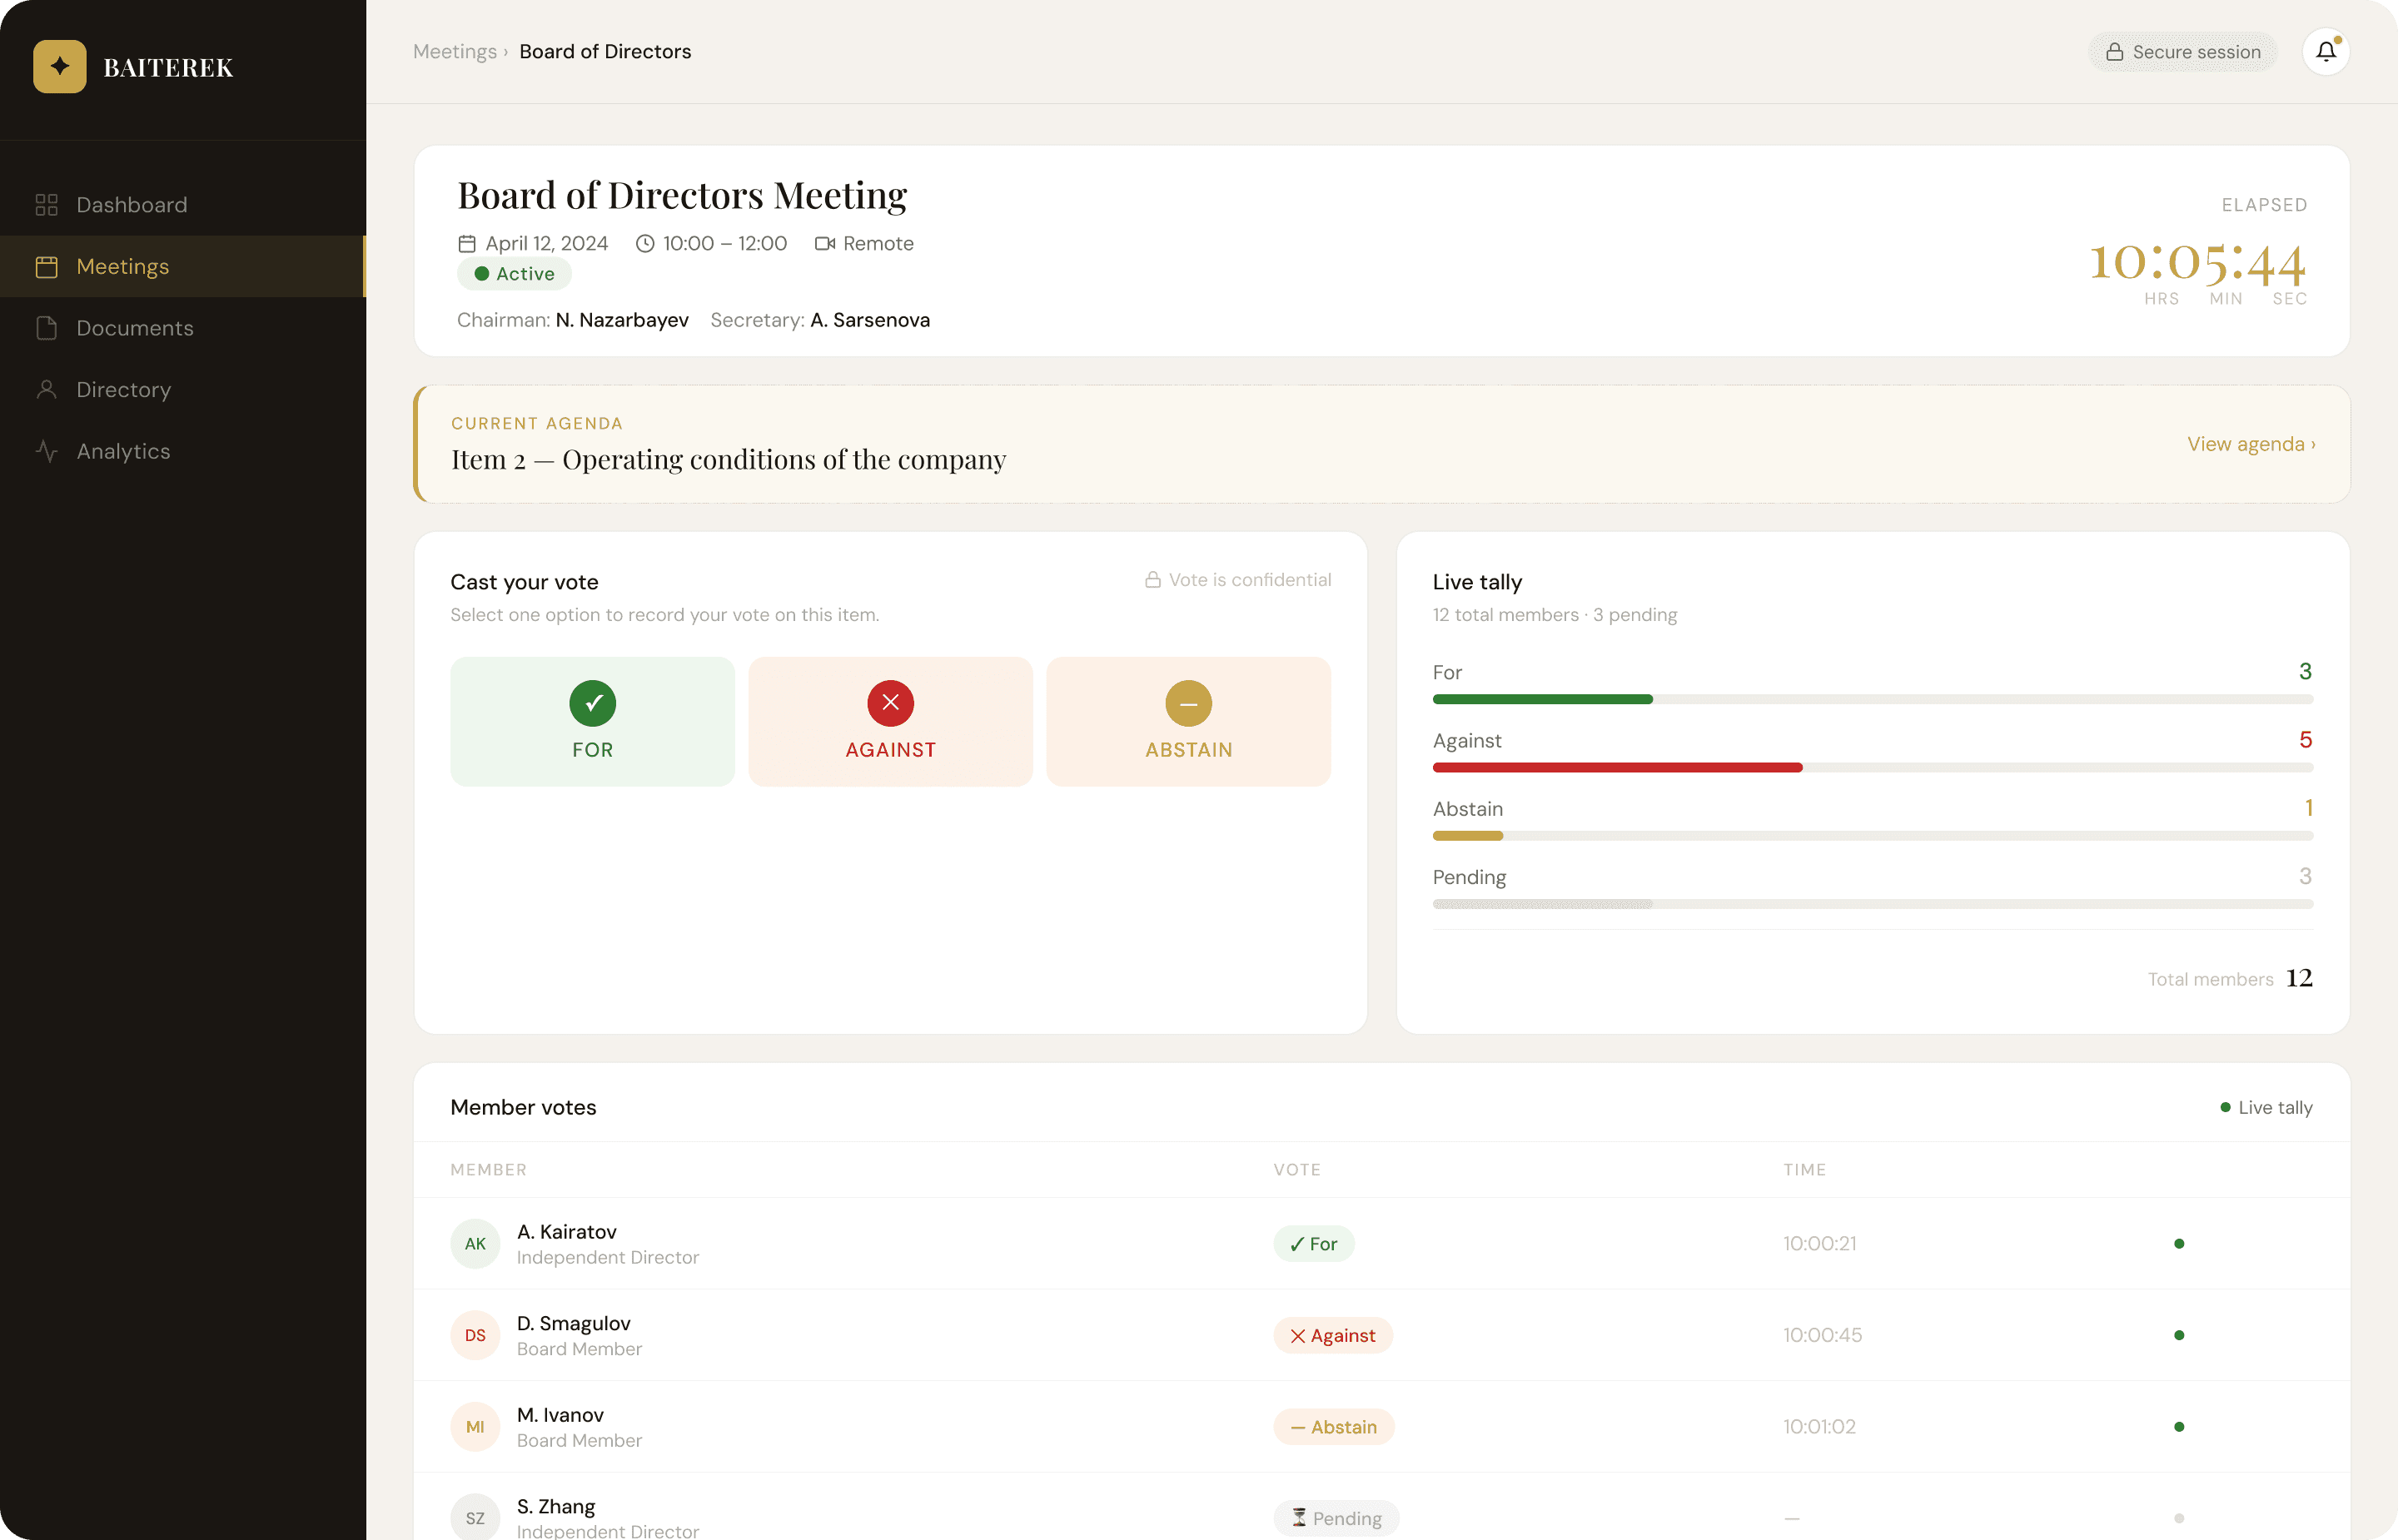Screen dimensions: 2398x1540
Task: Click the Baiterek star logo icon
Action: (x=60, y=67)
